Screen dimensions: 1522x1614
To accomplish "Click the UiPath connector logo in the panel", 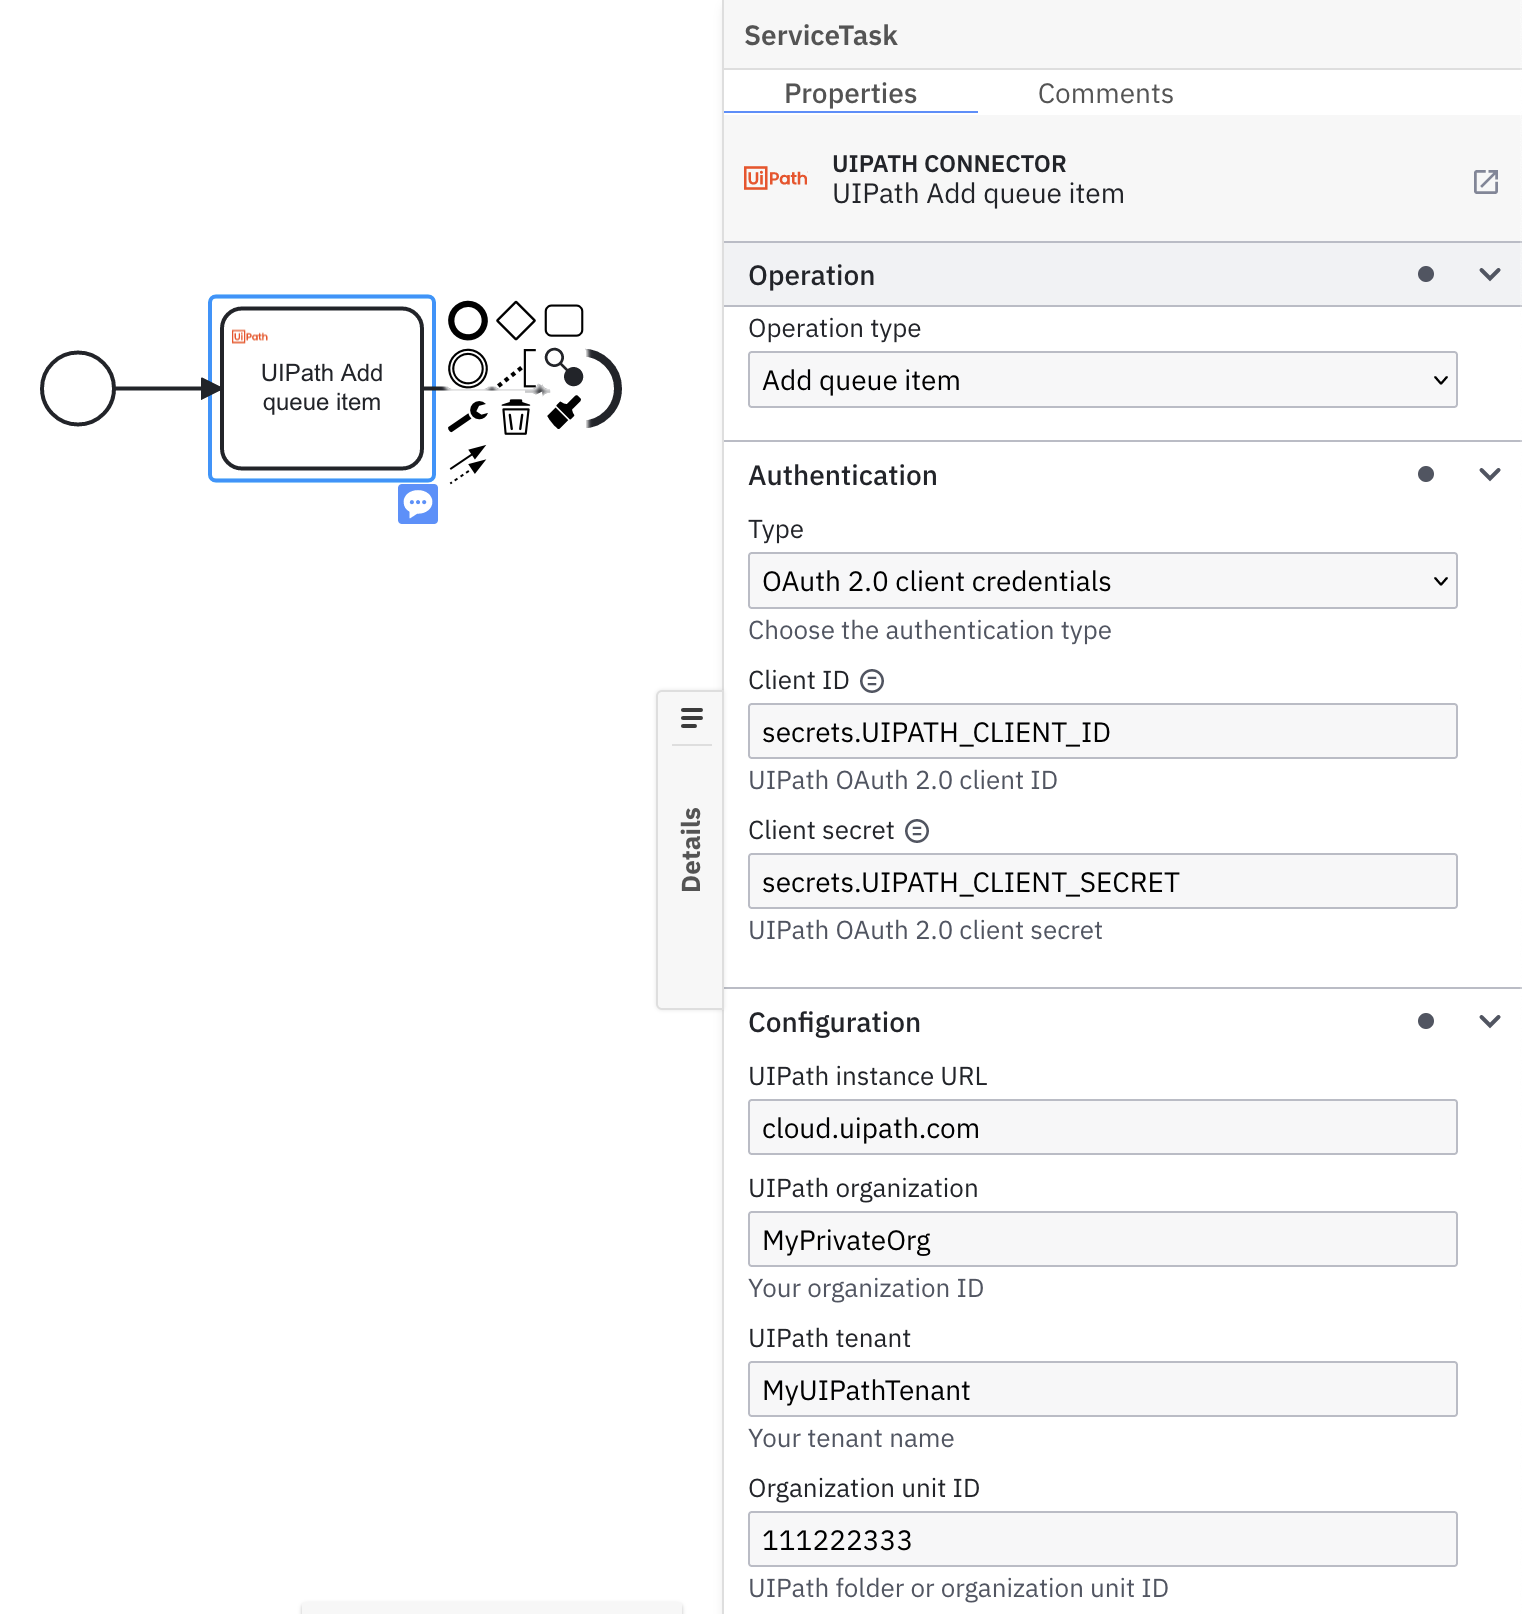I will pos(776,177).
